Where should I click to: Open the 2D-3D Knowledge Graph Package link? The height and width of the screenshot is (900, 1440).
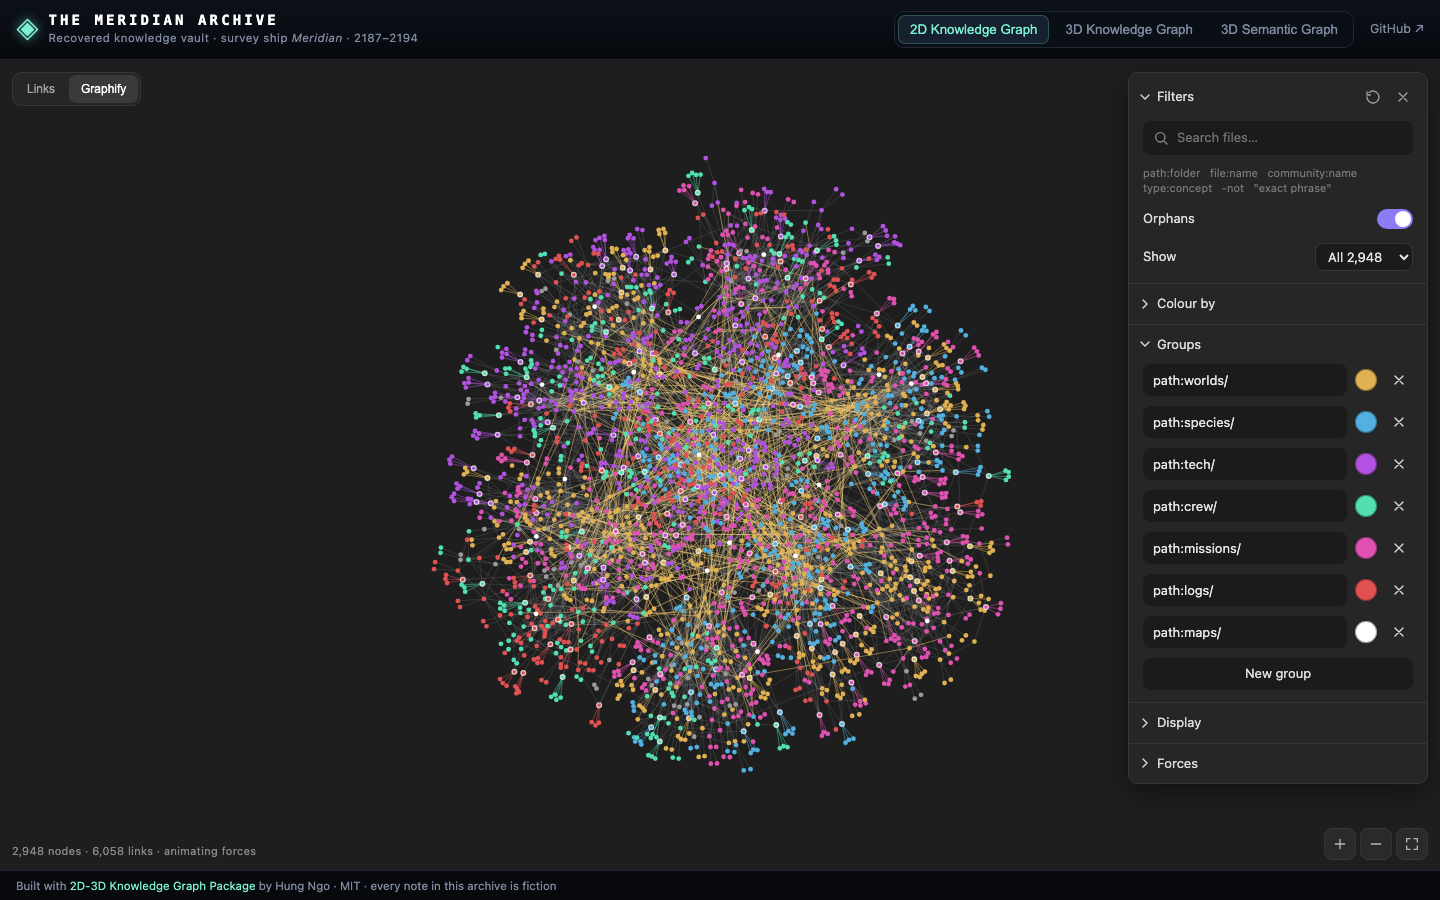coord(162,886)
